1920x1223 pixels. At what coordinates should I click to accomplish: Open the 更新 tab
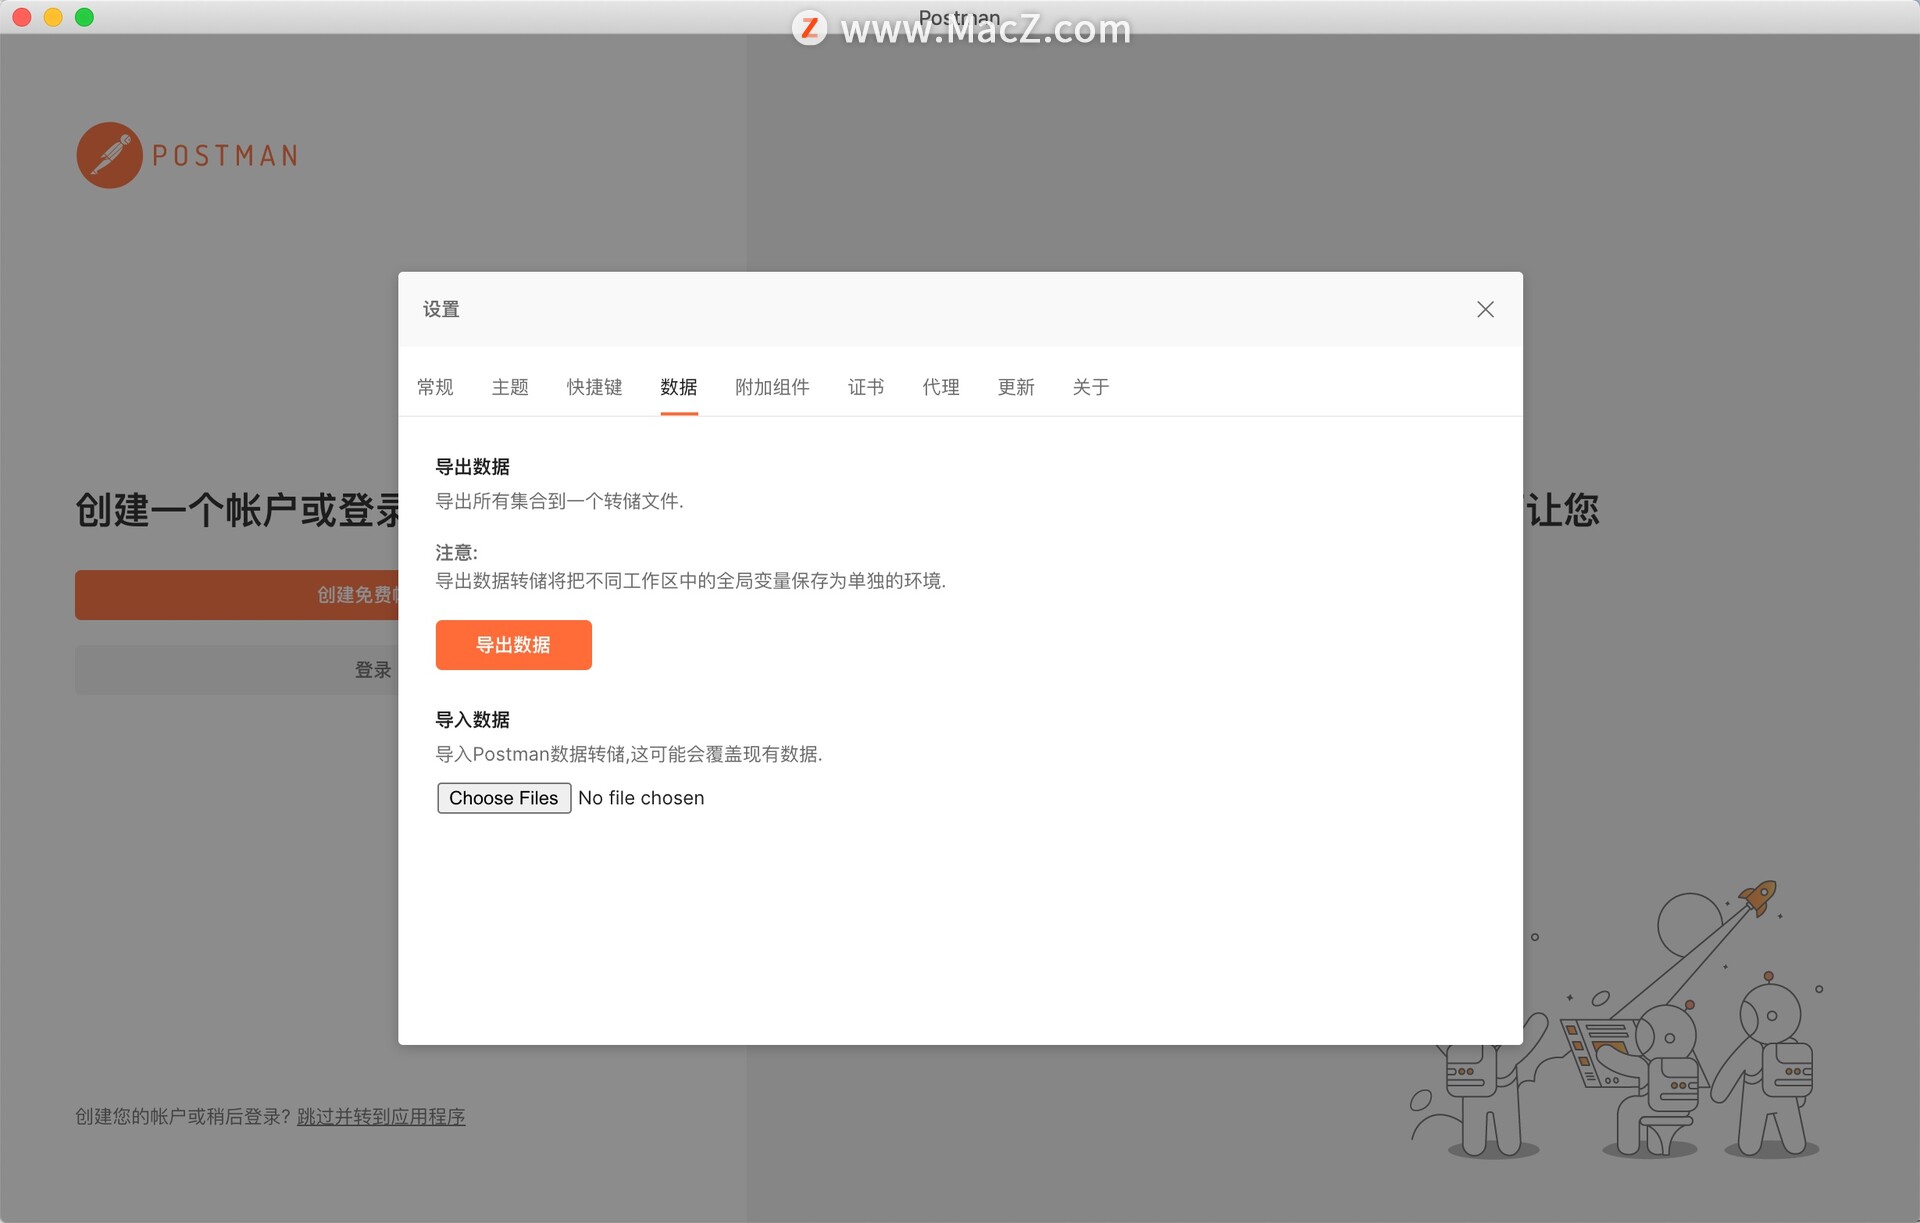point(1016,387)
